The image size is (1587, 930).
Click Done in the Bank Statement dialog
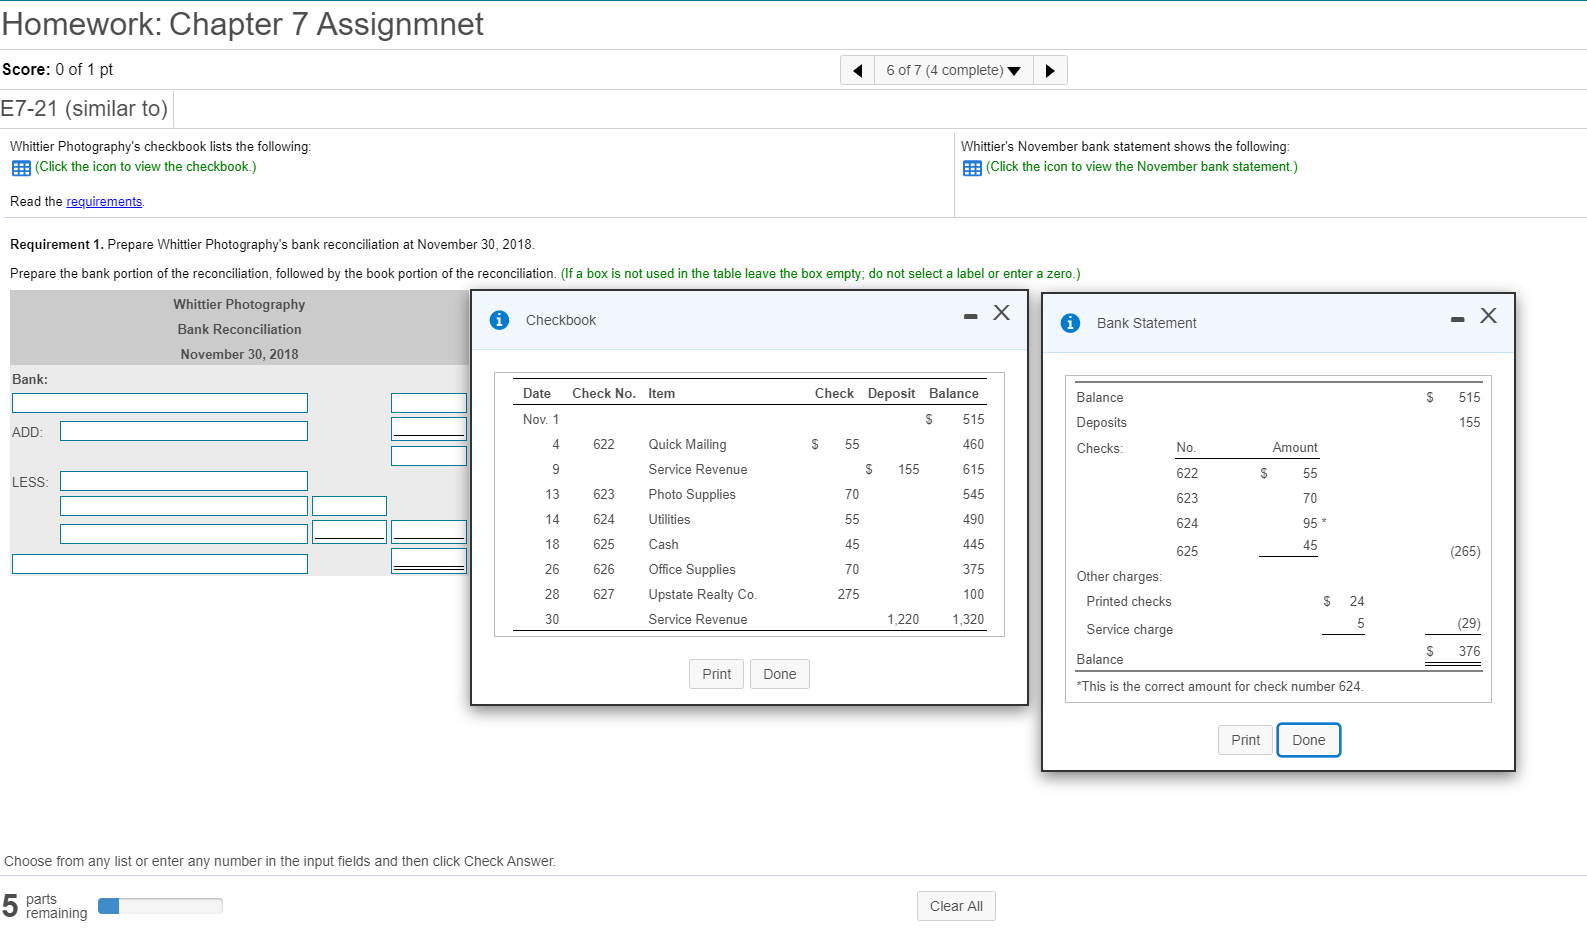(x=1309, y=740)
